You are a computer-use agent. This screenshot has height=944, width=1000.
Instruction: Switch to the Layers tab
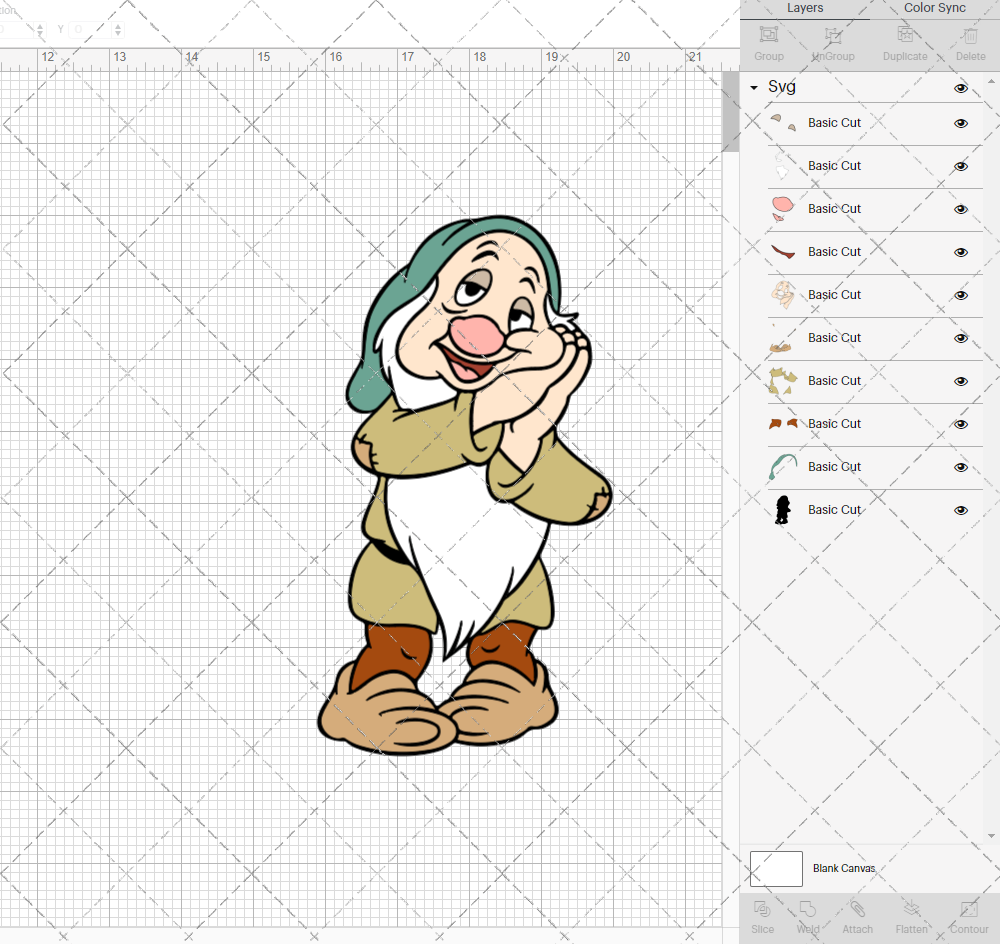805,8
